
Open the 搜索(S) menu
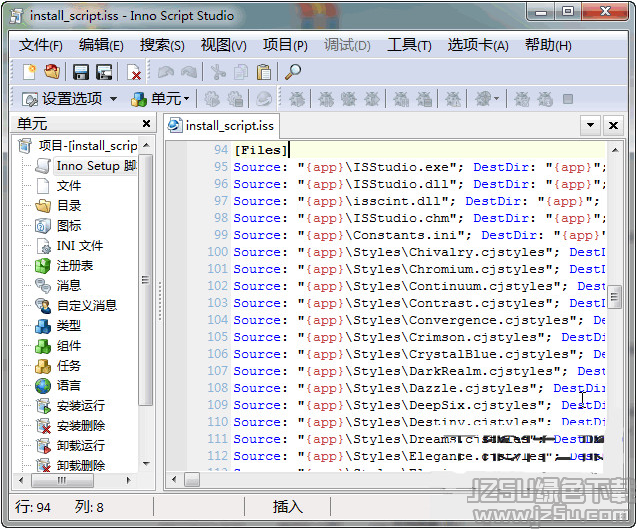(162, 45)
